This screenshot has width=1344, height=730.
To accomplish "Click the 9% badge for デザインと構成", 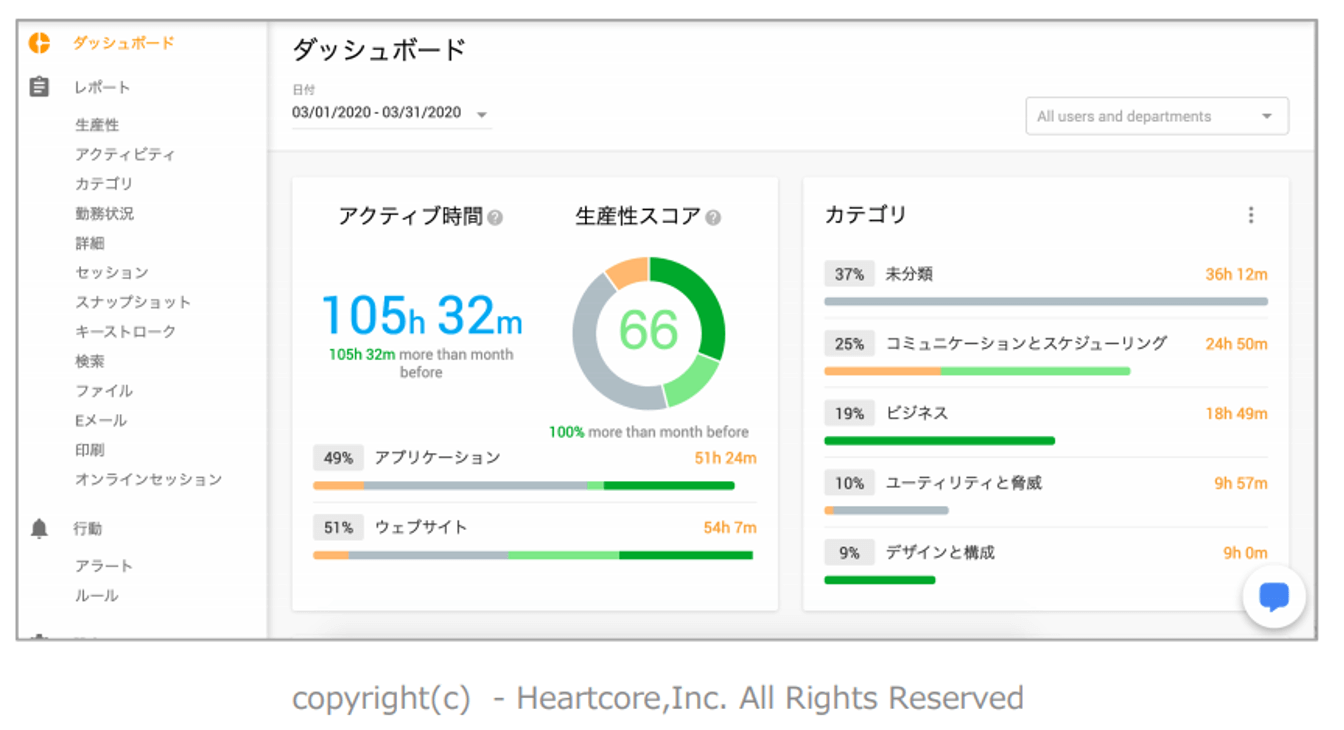I will tap(849, 552).
